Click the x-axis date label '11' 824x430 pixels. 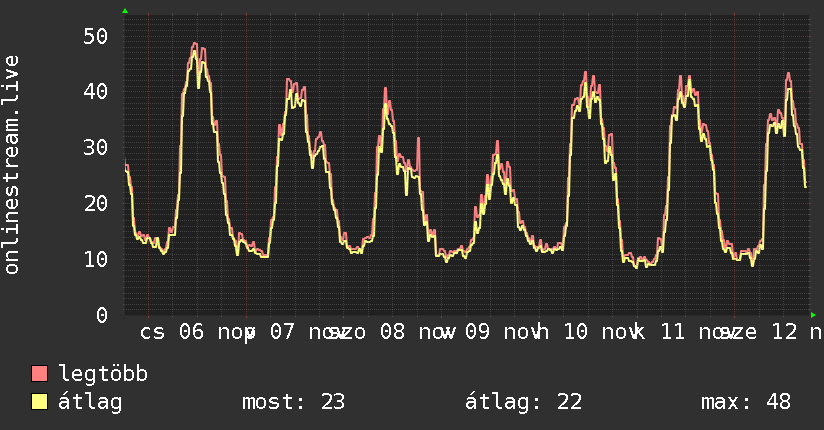(x=673, y=332)
